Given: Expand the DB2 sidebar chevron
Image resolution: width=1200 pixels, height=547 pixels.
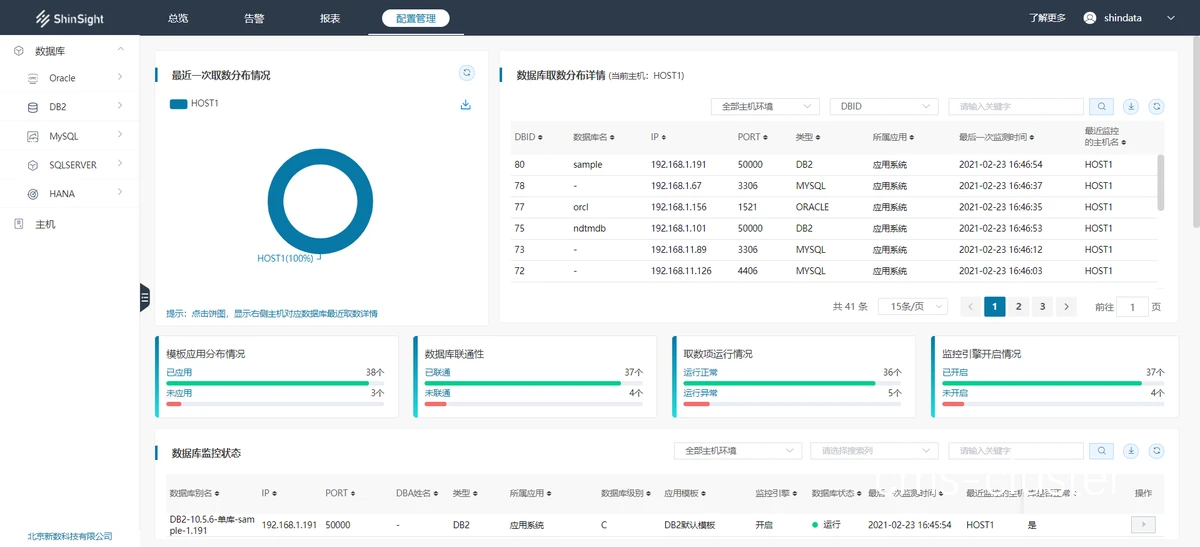Looking at the screenshot, I should (x=120, y=106).
